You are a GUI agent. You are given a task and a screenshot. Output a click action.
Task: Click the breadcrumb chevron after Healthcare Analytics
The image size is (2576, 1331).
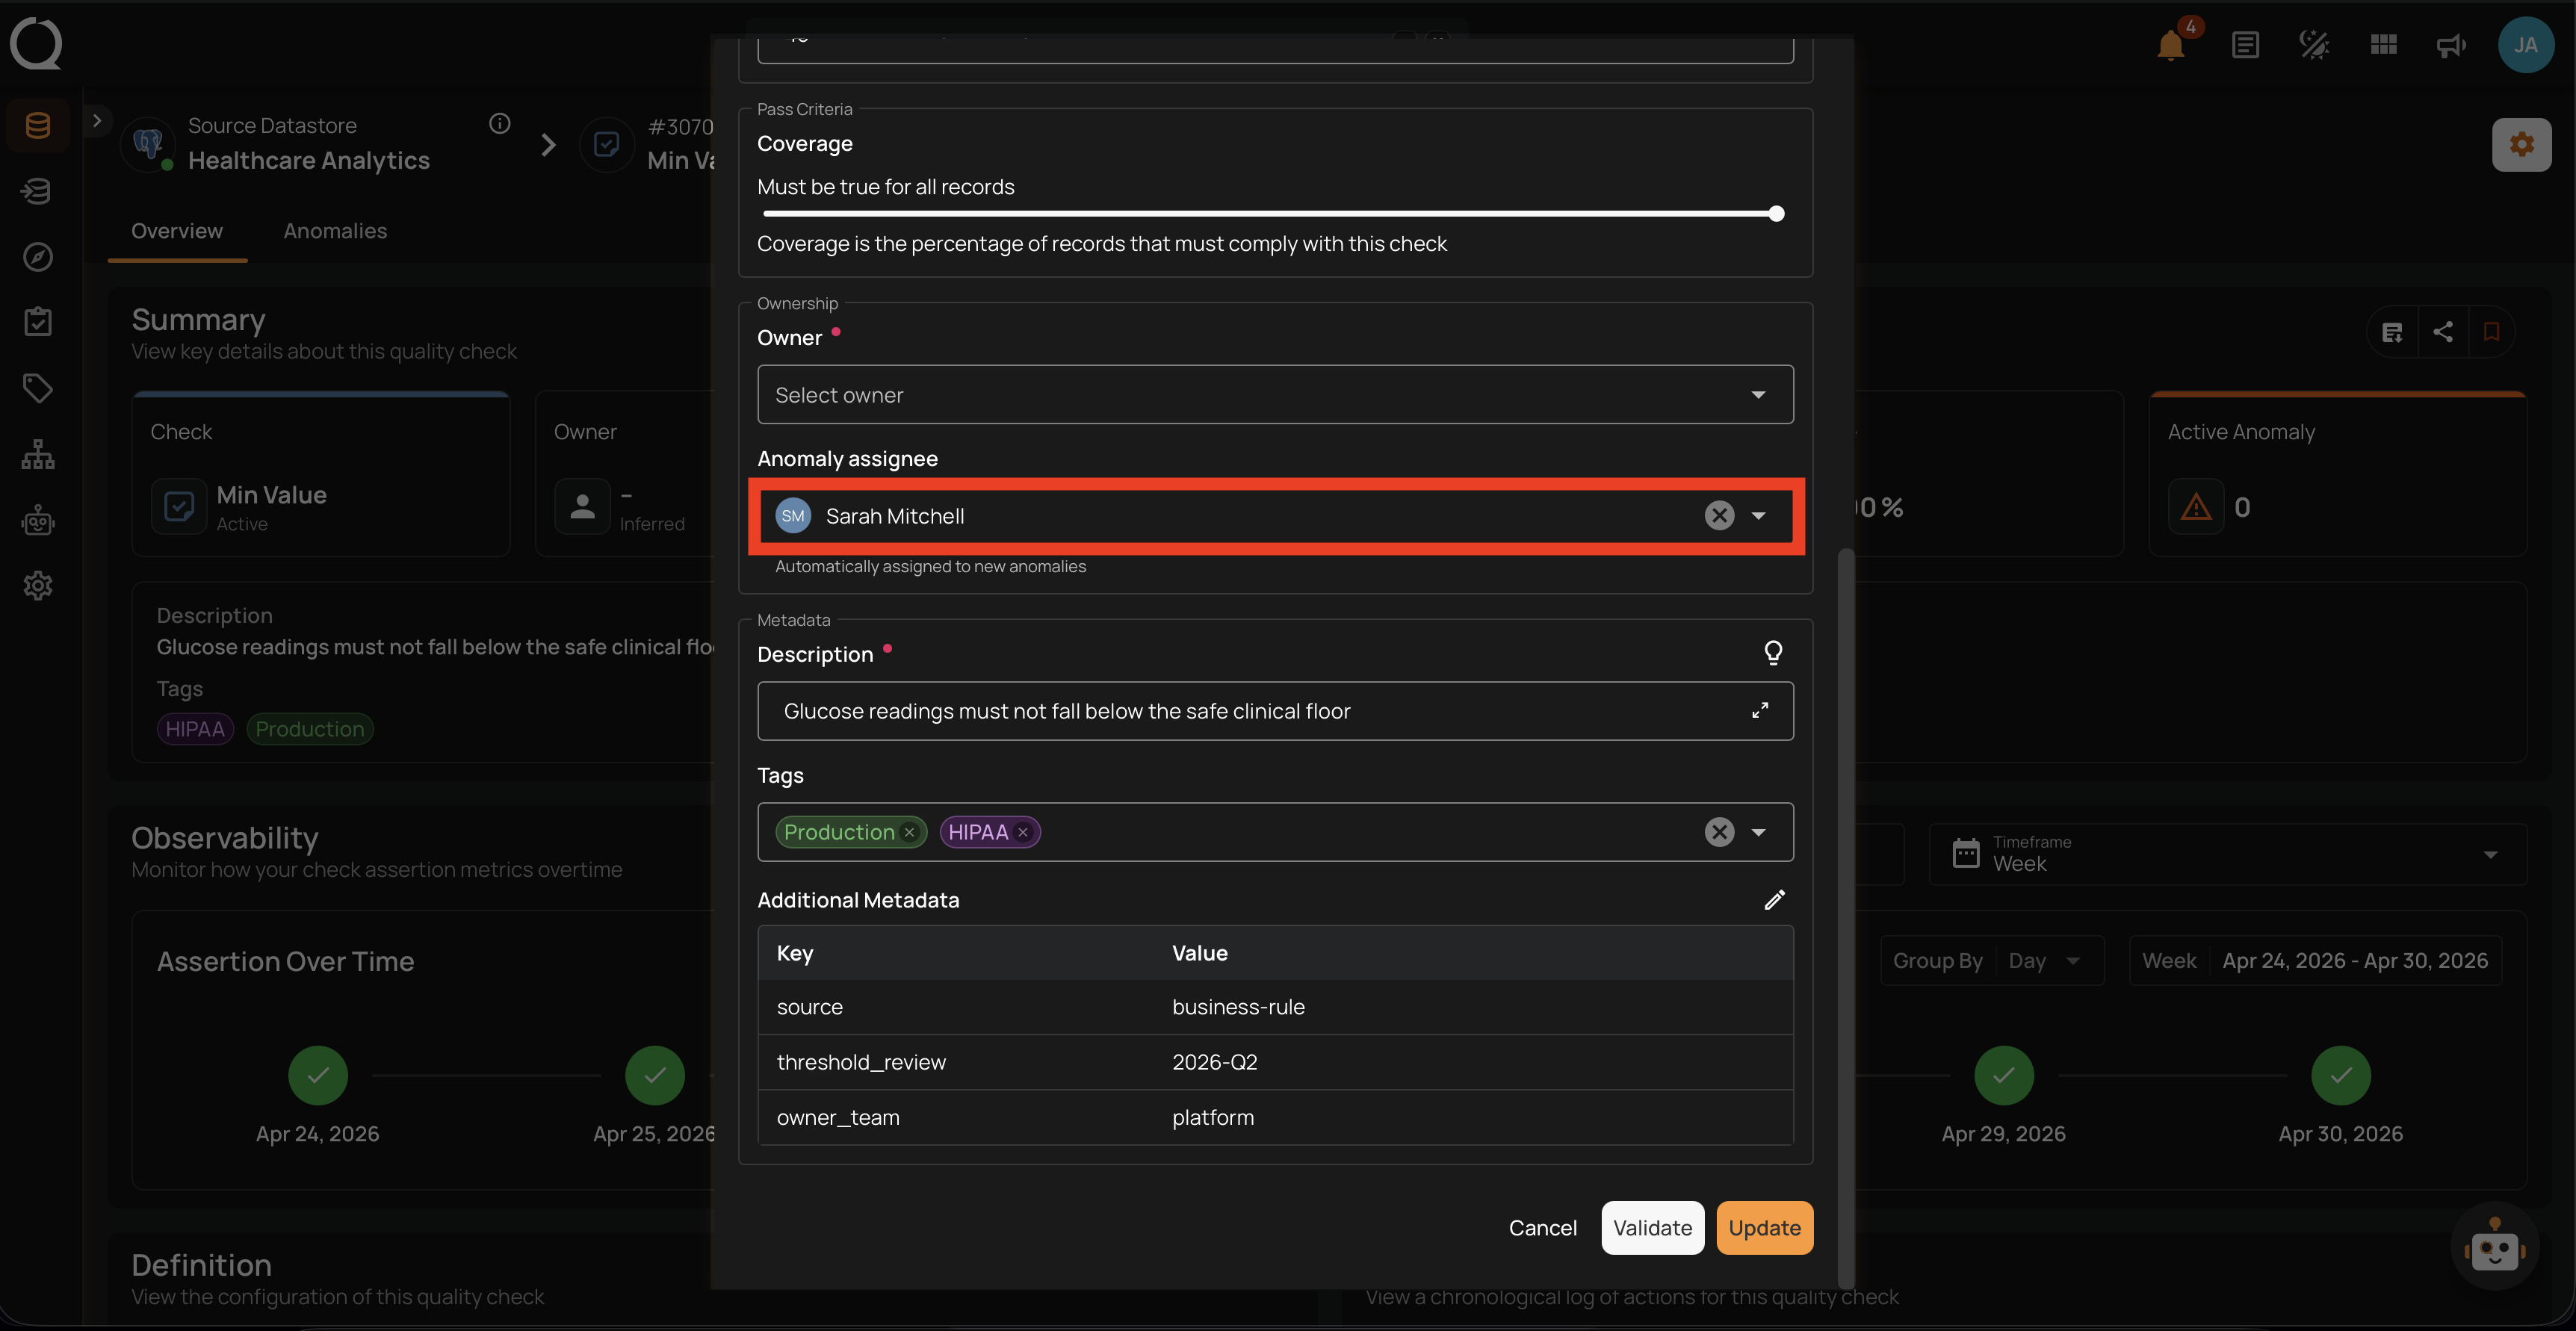548,145
